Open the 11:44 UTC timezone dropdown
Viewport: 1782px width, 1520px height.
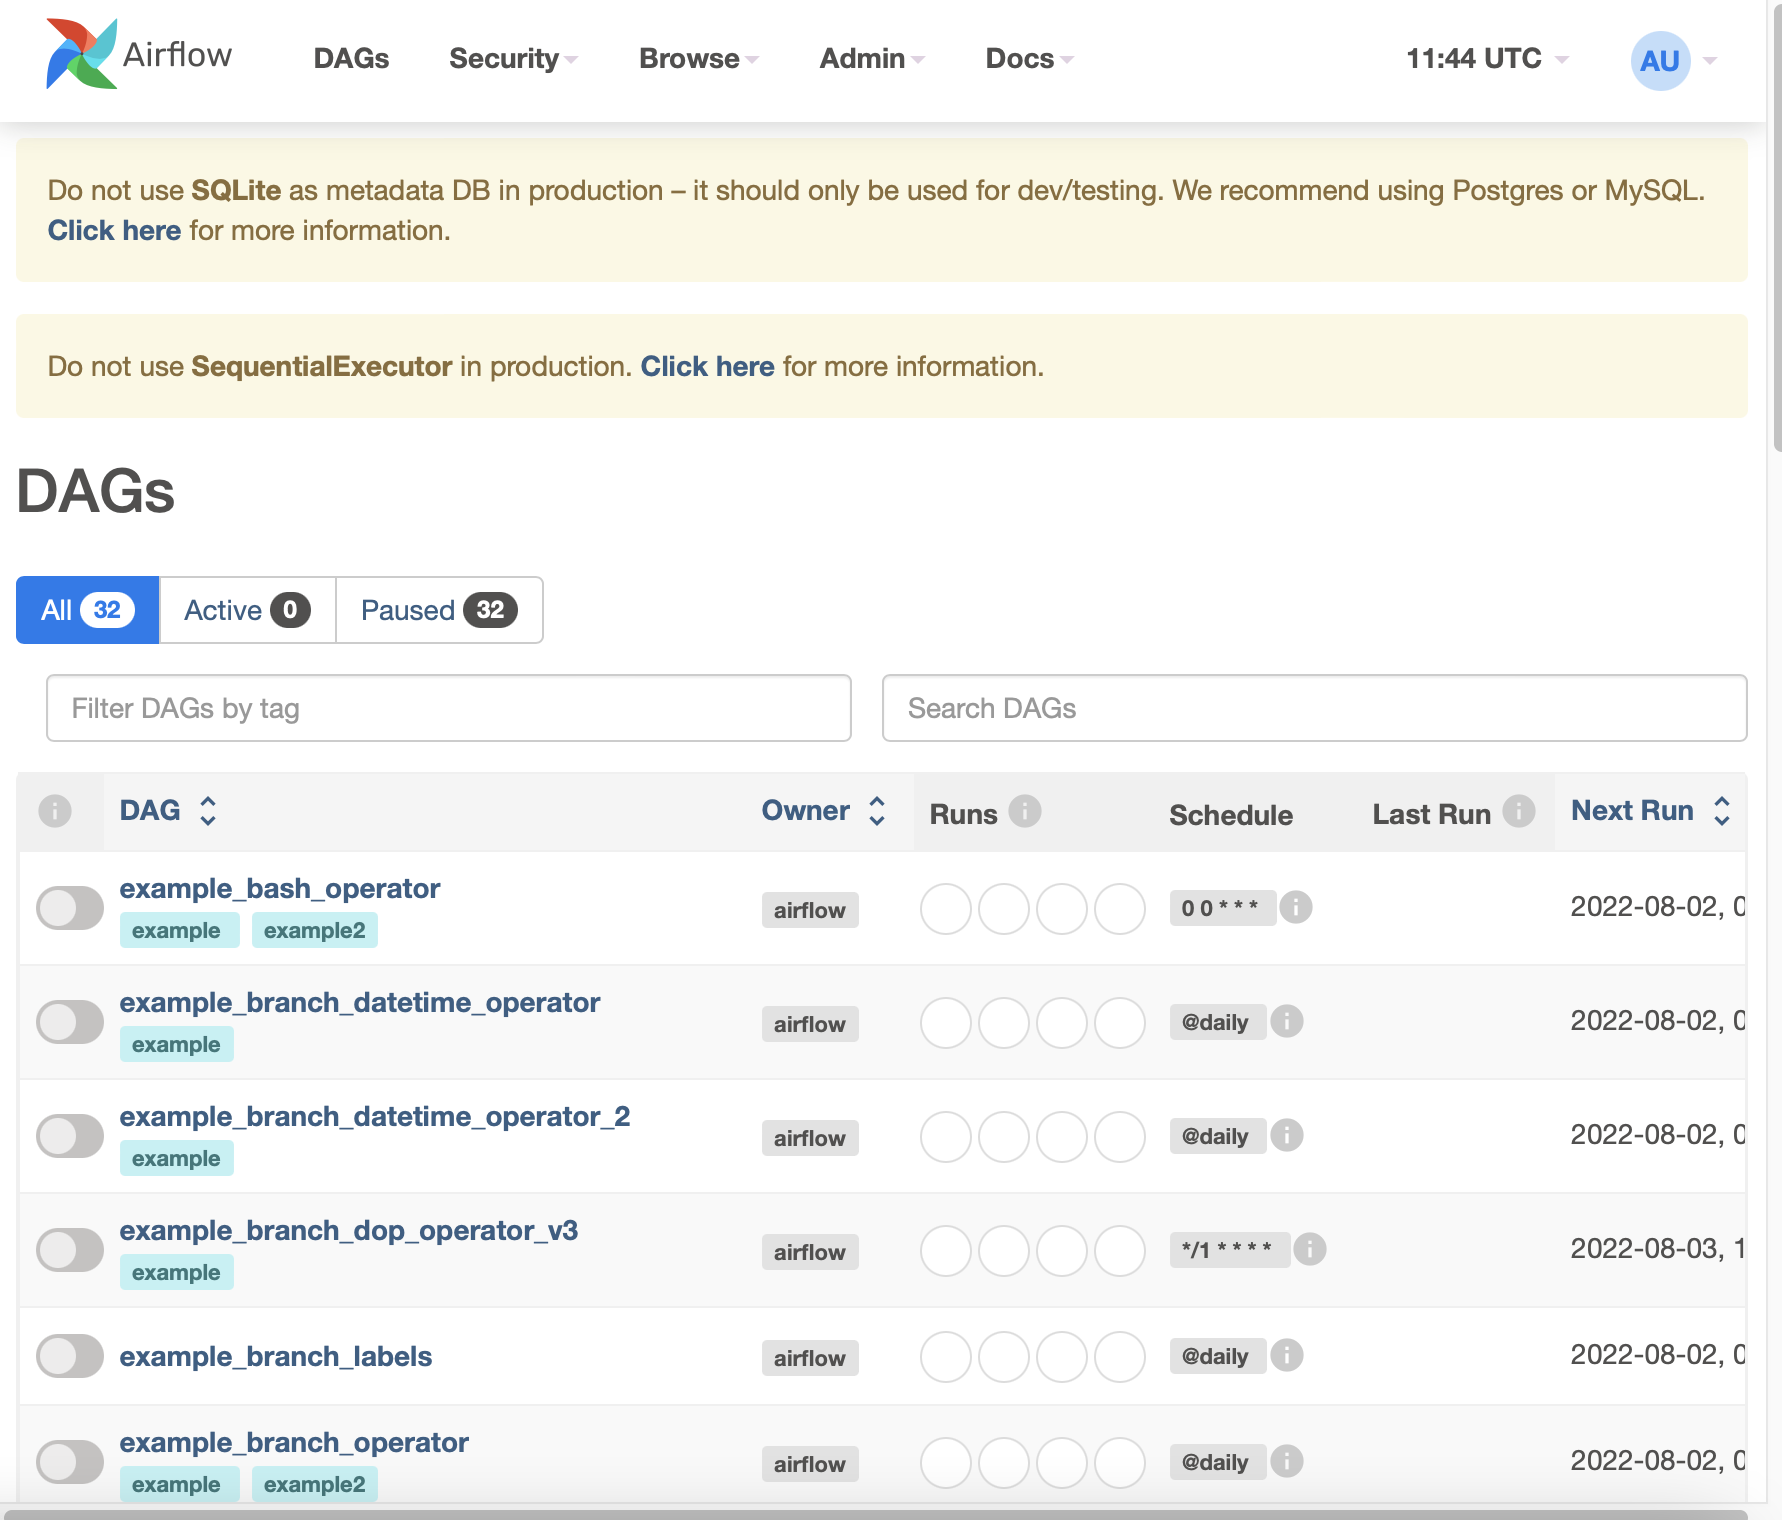click(1487, 59)
